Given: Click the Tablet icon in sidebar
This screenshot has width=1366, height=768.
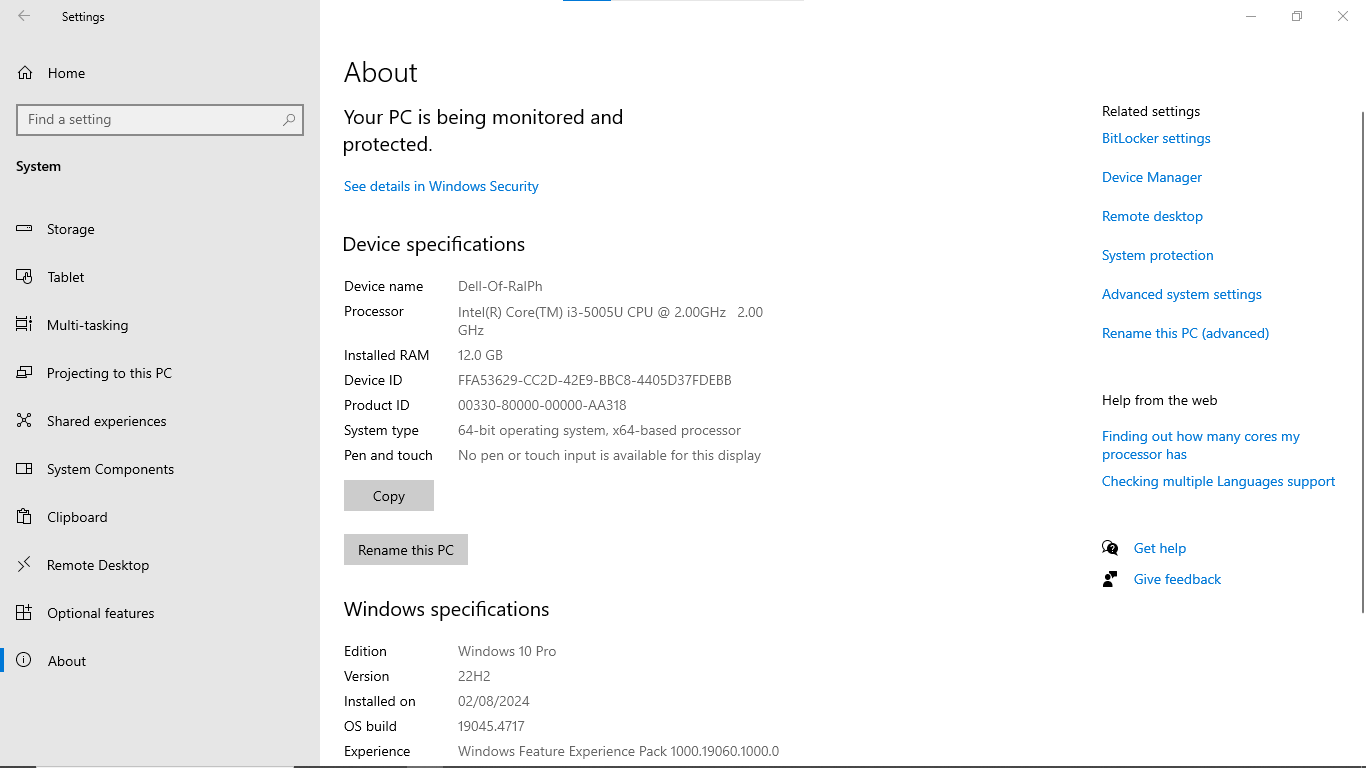Looking at the screenshot, I should 25,277.
